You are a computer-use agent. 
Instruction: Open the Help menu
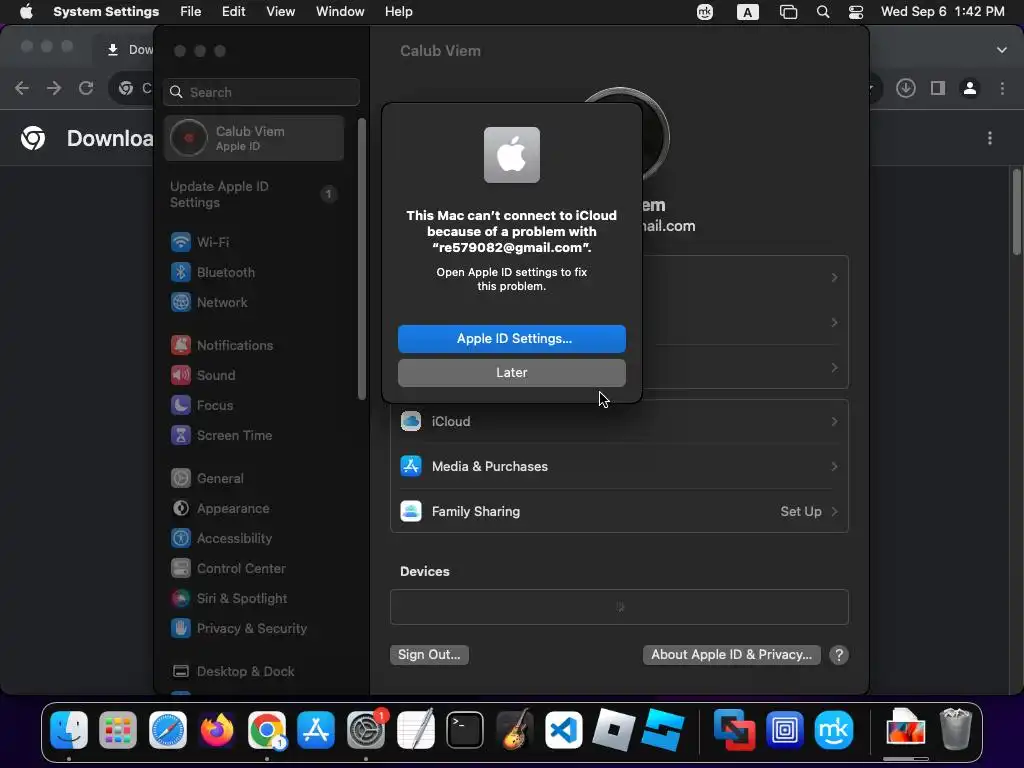pyautogui.click(x=398, y=12)
